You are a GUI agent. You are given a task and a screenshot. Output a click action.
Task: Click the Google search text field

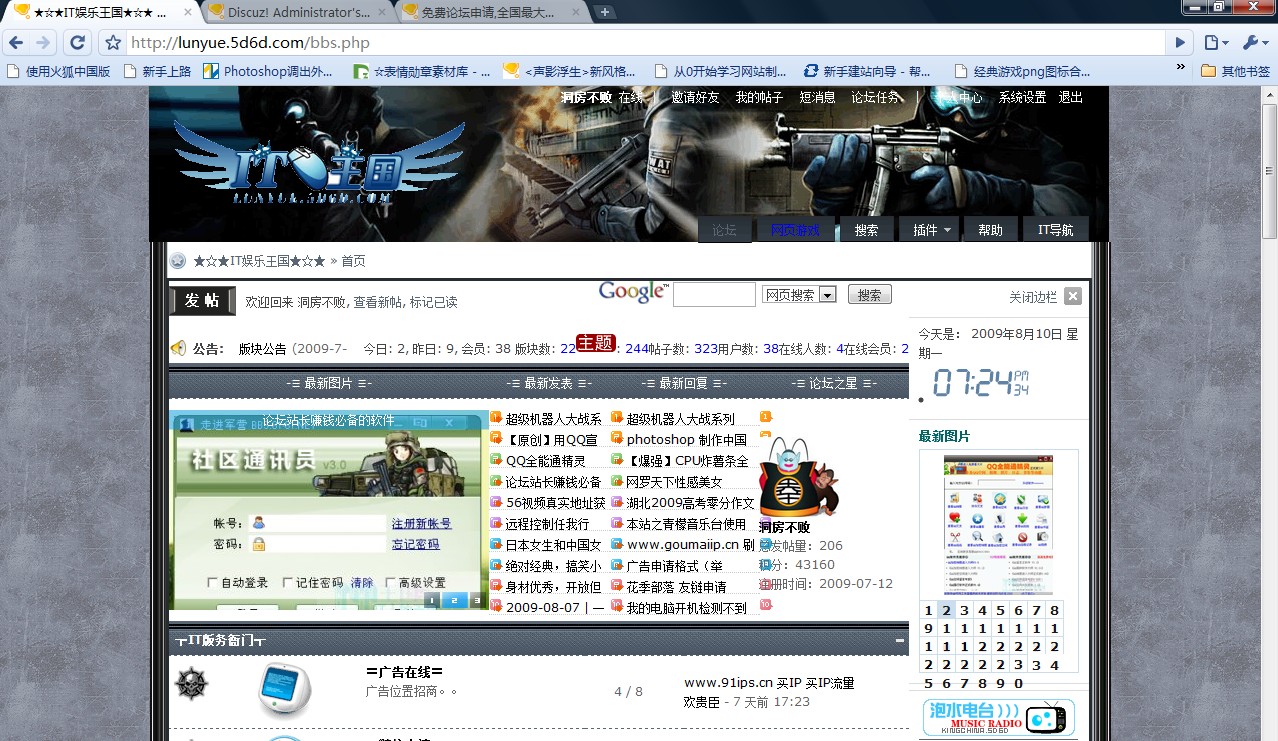(x=714, y=295)
